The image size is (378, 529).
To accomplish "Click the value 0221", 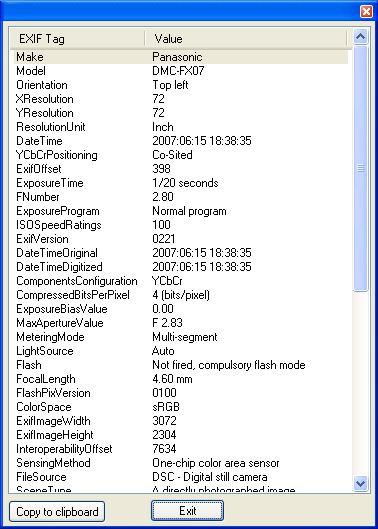I will (164, 239).
